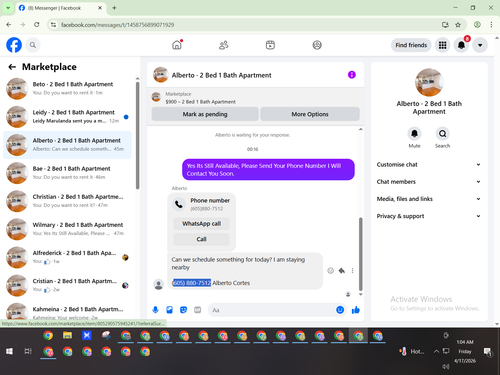Click the conversation list scrollbar

tap(137, 136)
